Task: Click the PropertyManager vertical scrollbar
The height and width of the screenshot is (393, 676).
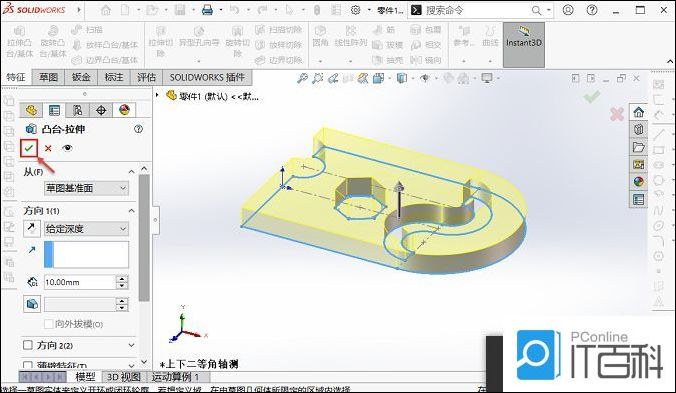Action: (144, 238)
